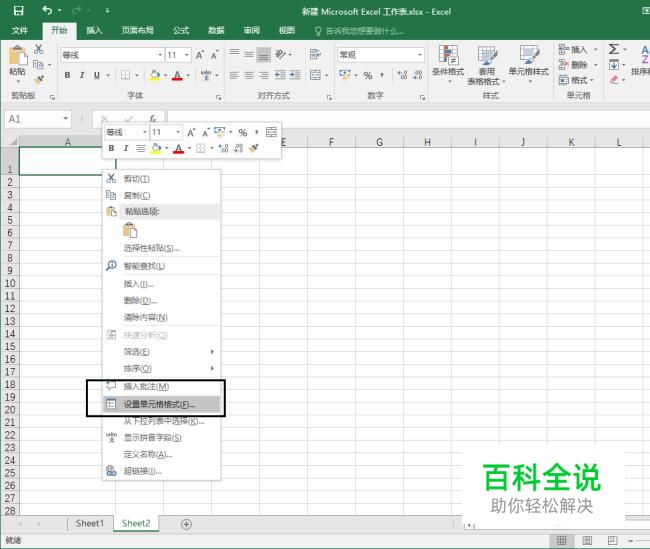This screenshot has width=650, height=549.
Task: Click the Copy icon in ribbon clipboard group
Action: [38, 65]
